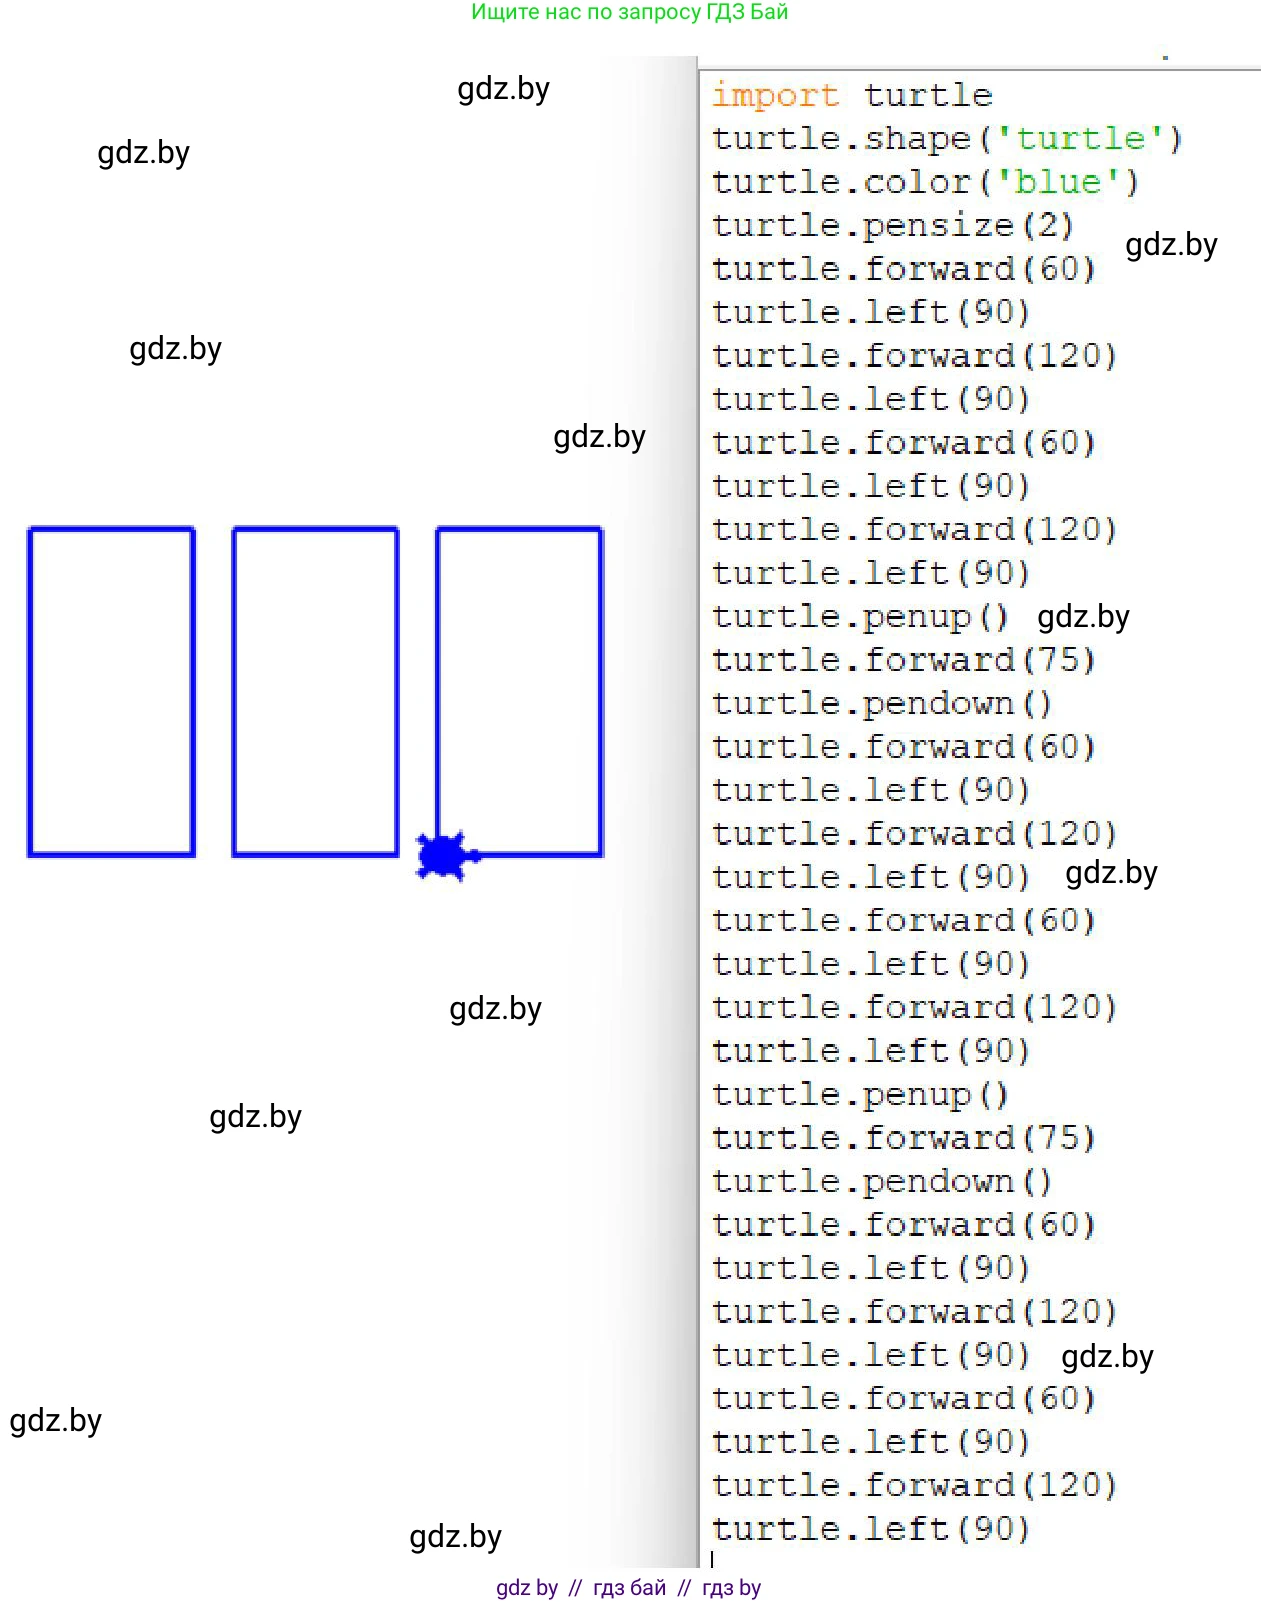Click the blue turtle cursor icon
This screenshot has height=1603, width=1261.
[x=443, y=856]
